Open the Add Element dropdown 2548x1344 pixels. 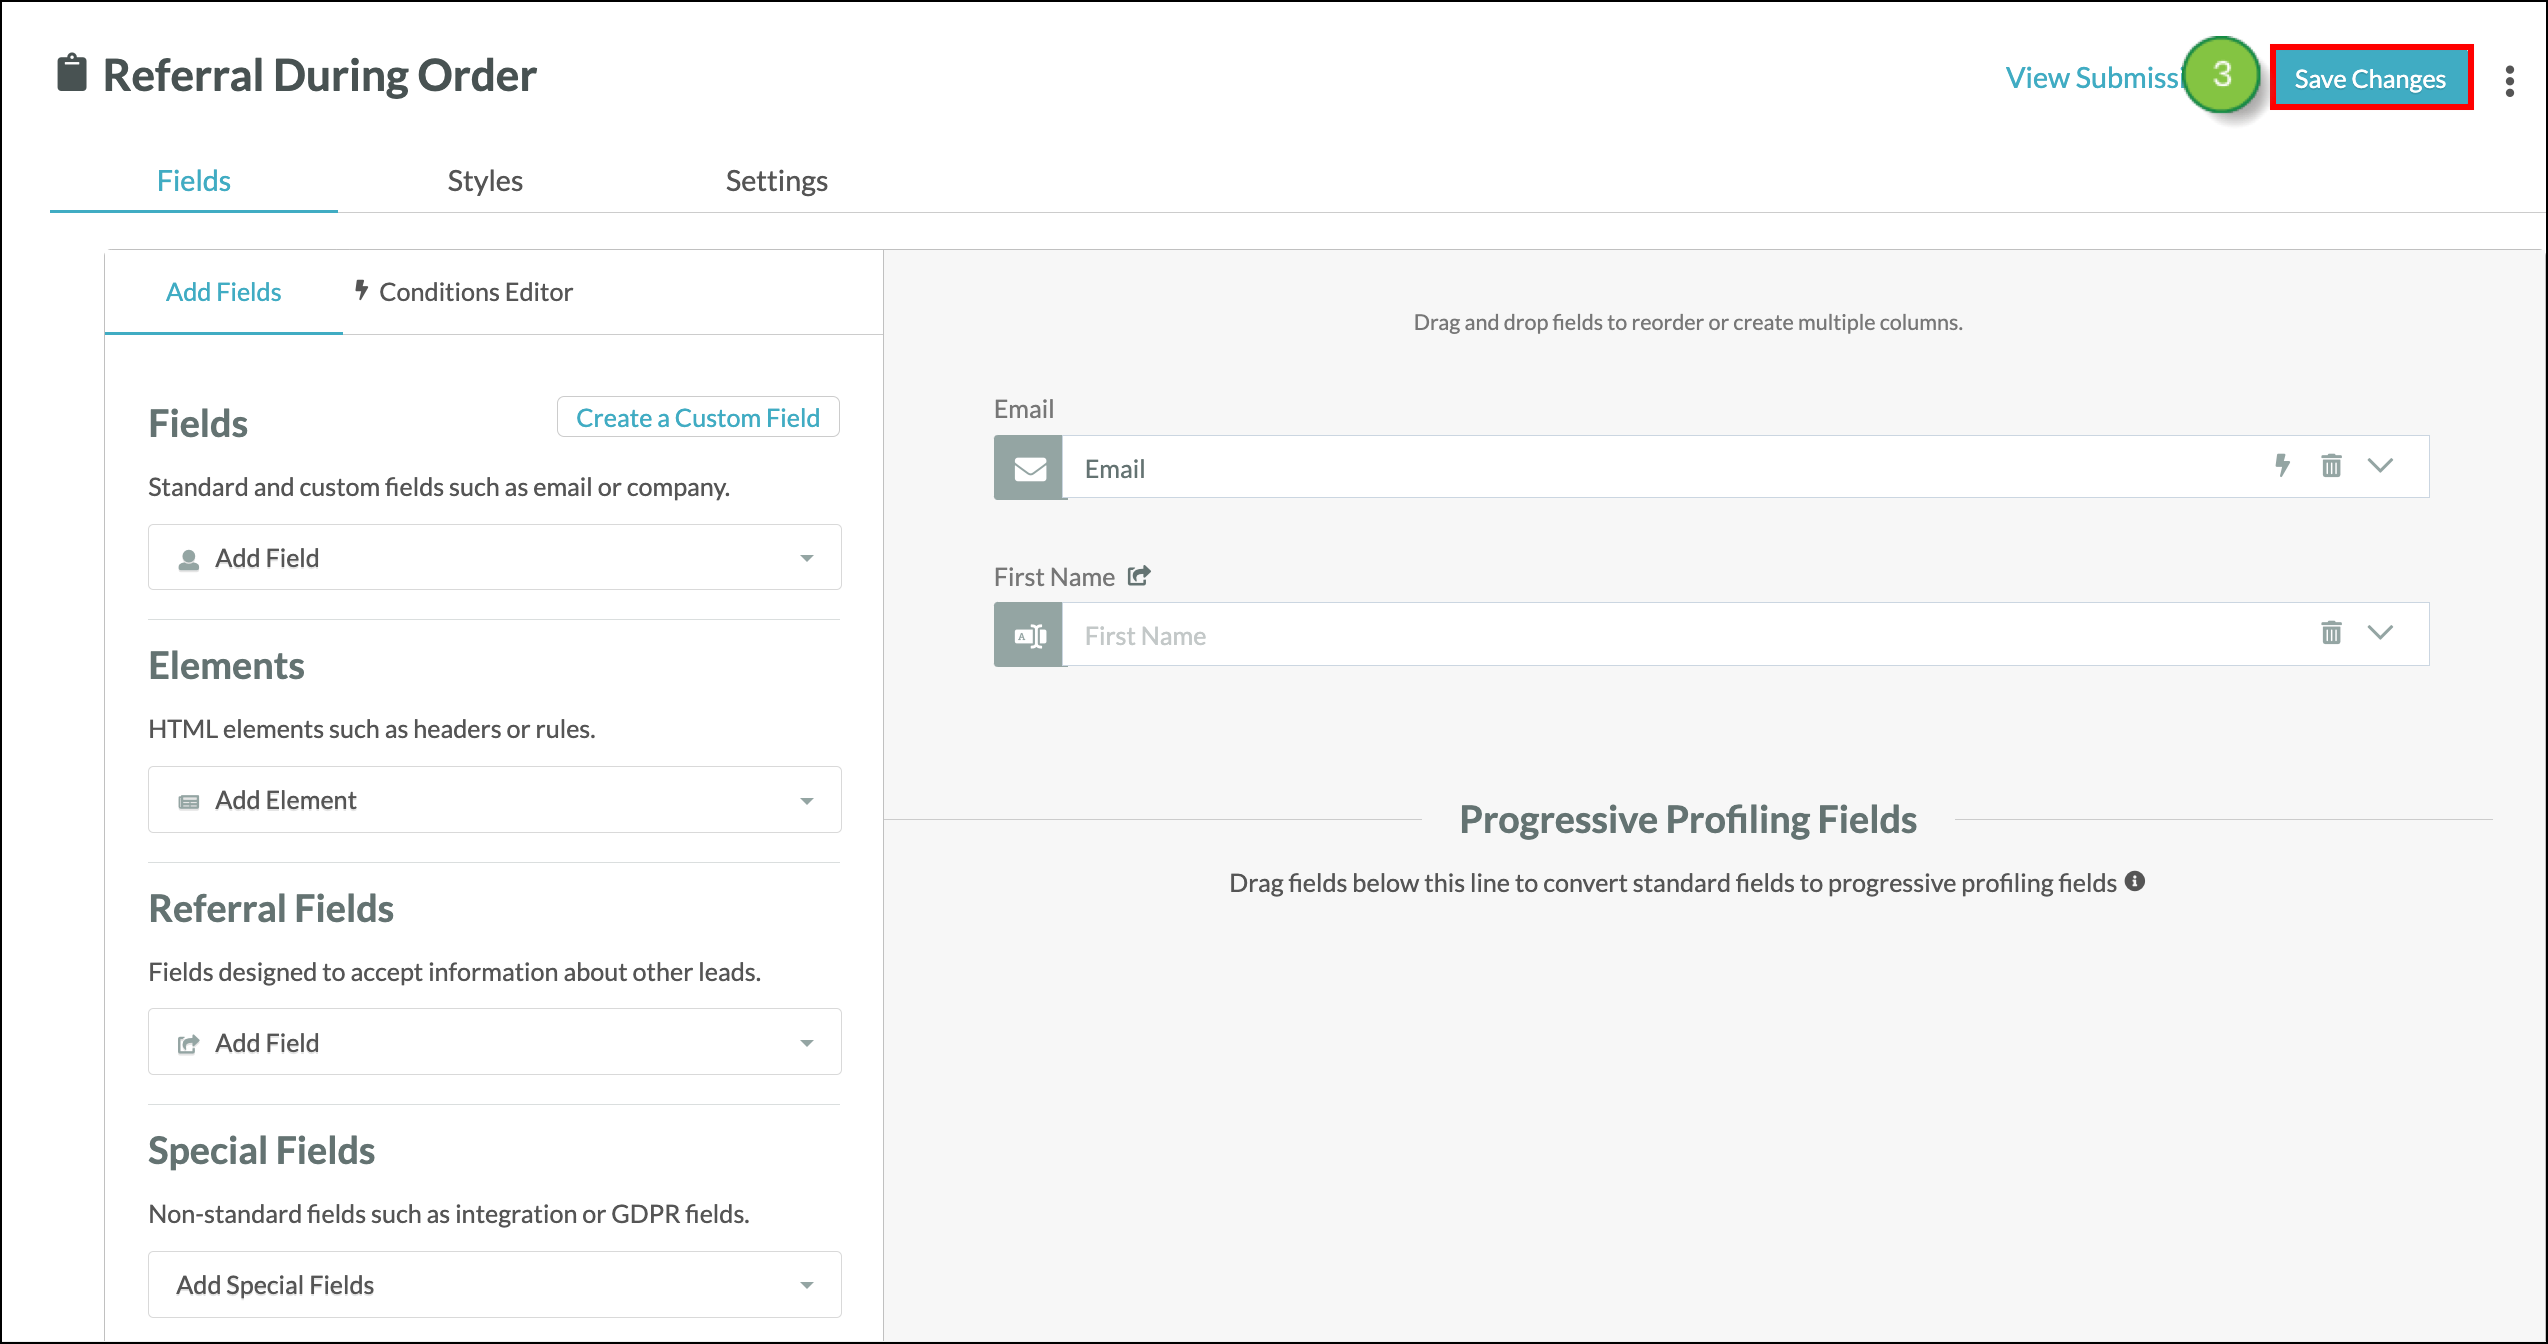495,799
